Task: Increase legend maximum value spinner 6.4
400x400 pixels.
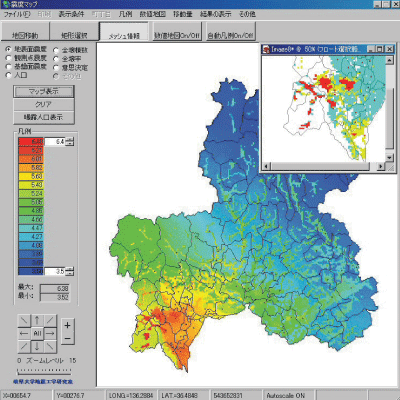Action: [x=70, y=140]
